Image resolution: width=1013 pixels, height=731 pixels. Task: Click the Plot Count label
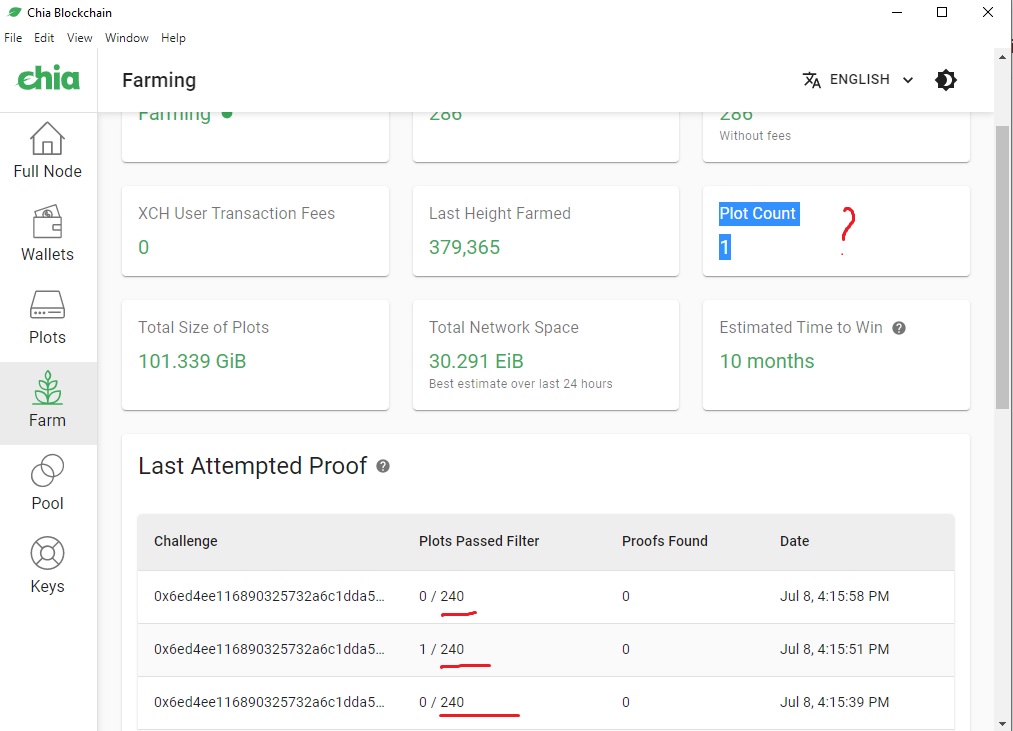click(x=759, y=213)
